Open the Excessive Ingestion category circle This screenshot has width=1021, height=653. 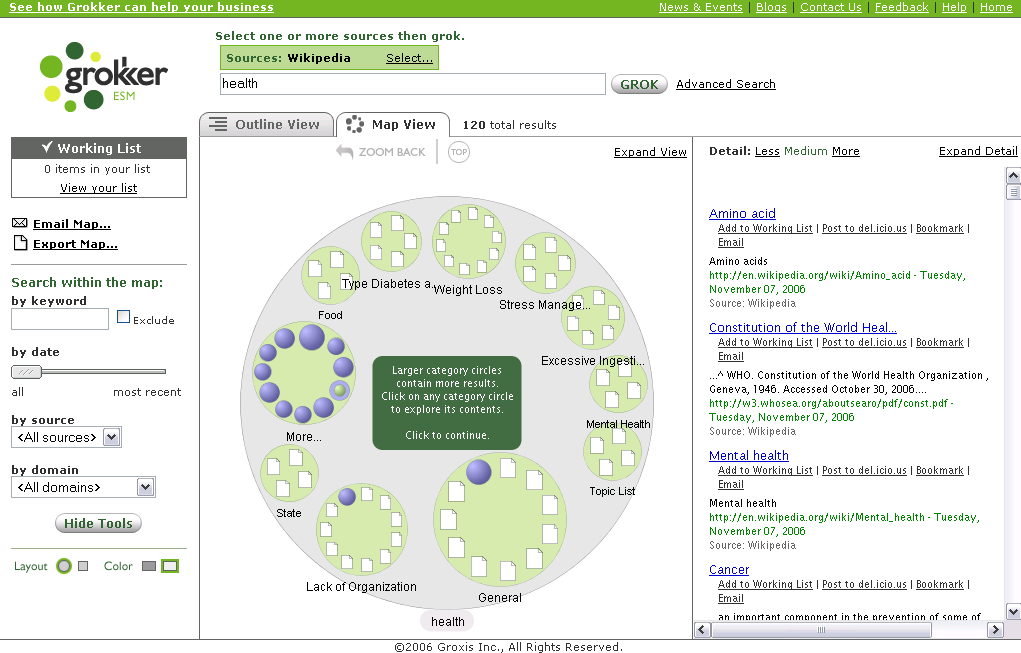pyautogui.click(x=593, y=318)
